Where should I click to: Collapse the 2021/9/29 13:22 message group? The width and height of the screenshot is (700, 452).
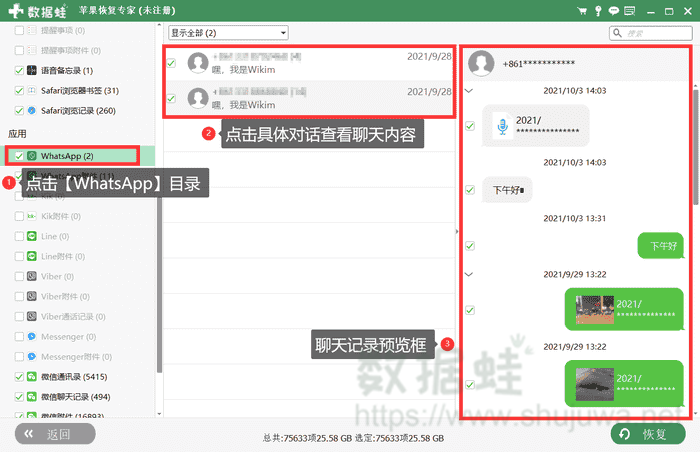point(471,273)
